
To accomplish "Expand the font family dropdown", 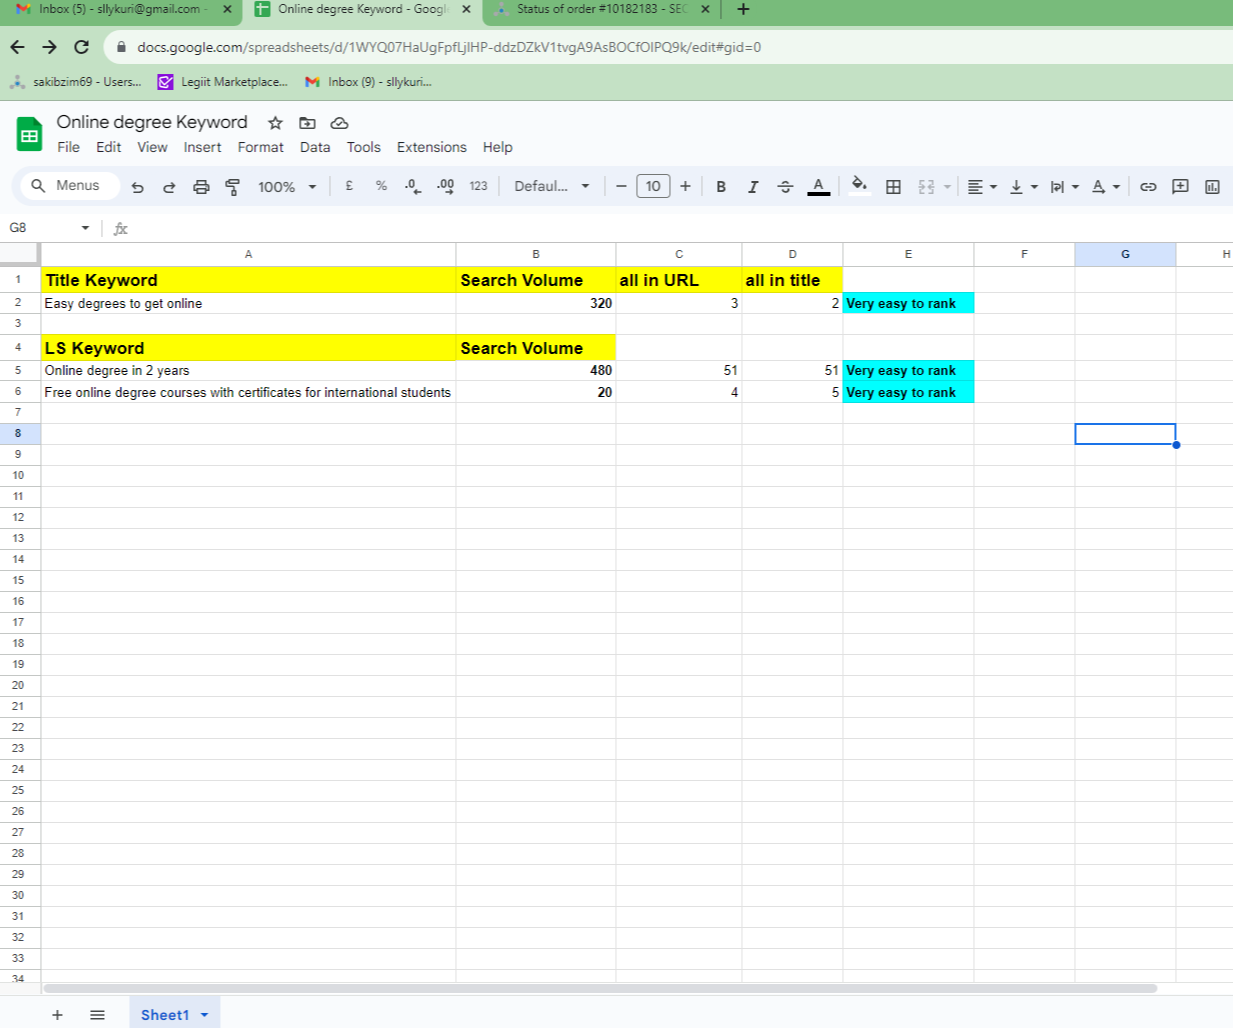I will [552, 187].
